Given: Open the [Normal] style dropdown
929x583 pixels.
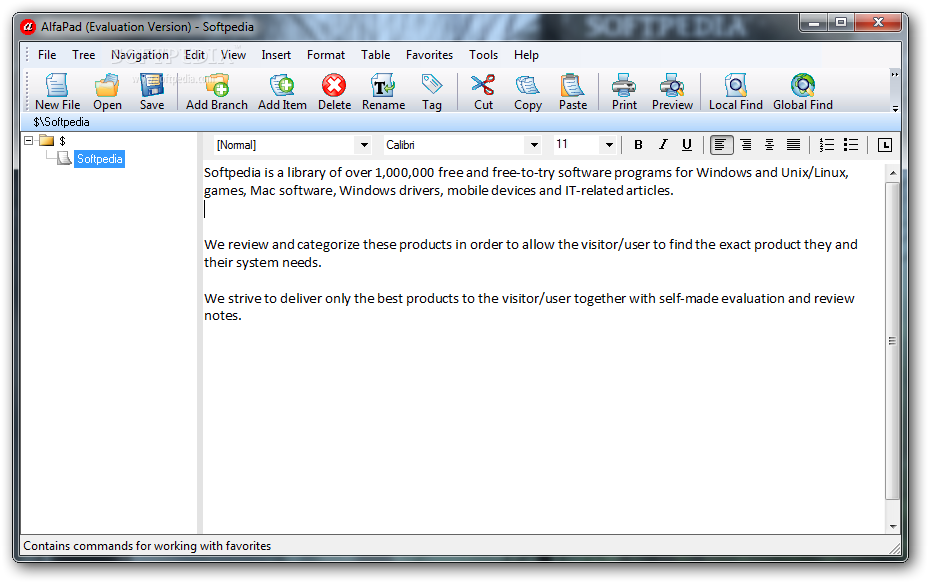Looking at the screenshot, I should (364, 145).
